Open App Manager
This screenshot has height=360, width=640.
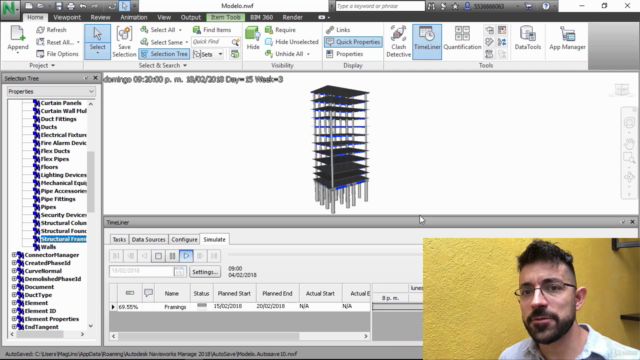567,39
